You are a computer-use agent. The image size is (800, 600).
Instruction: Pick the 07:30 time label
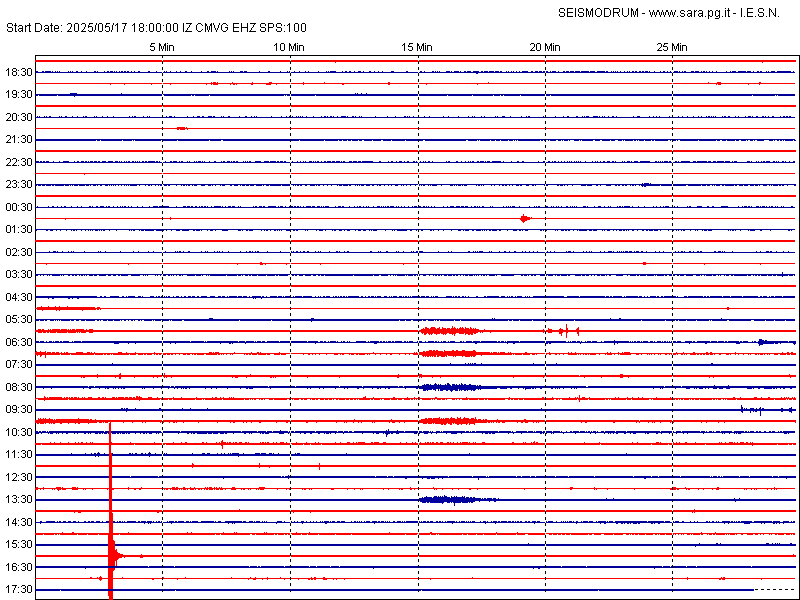click(x=19, y=364)
